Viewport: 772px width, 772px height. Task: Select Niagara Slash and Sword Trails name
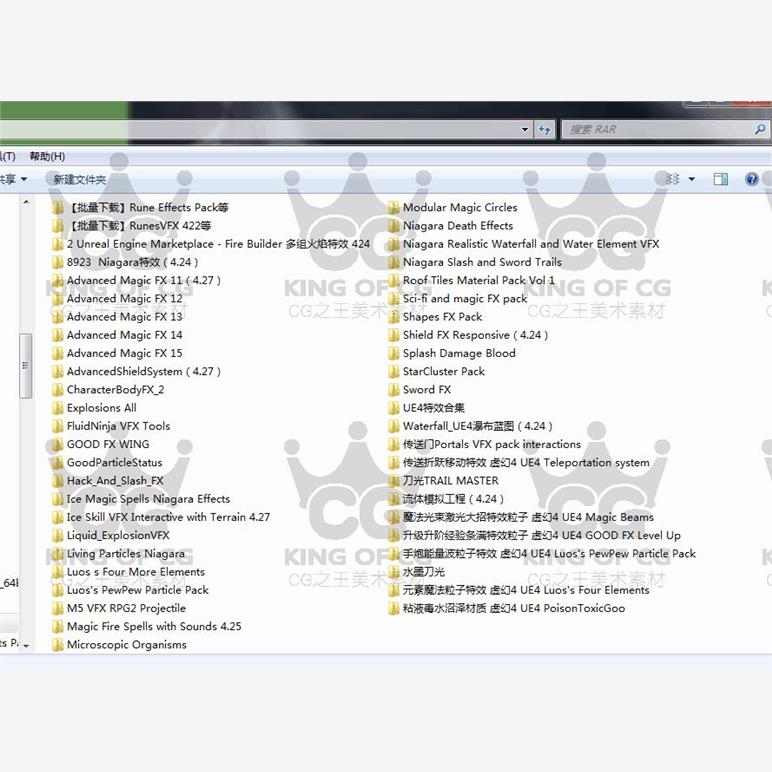[482, 262]
